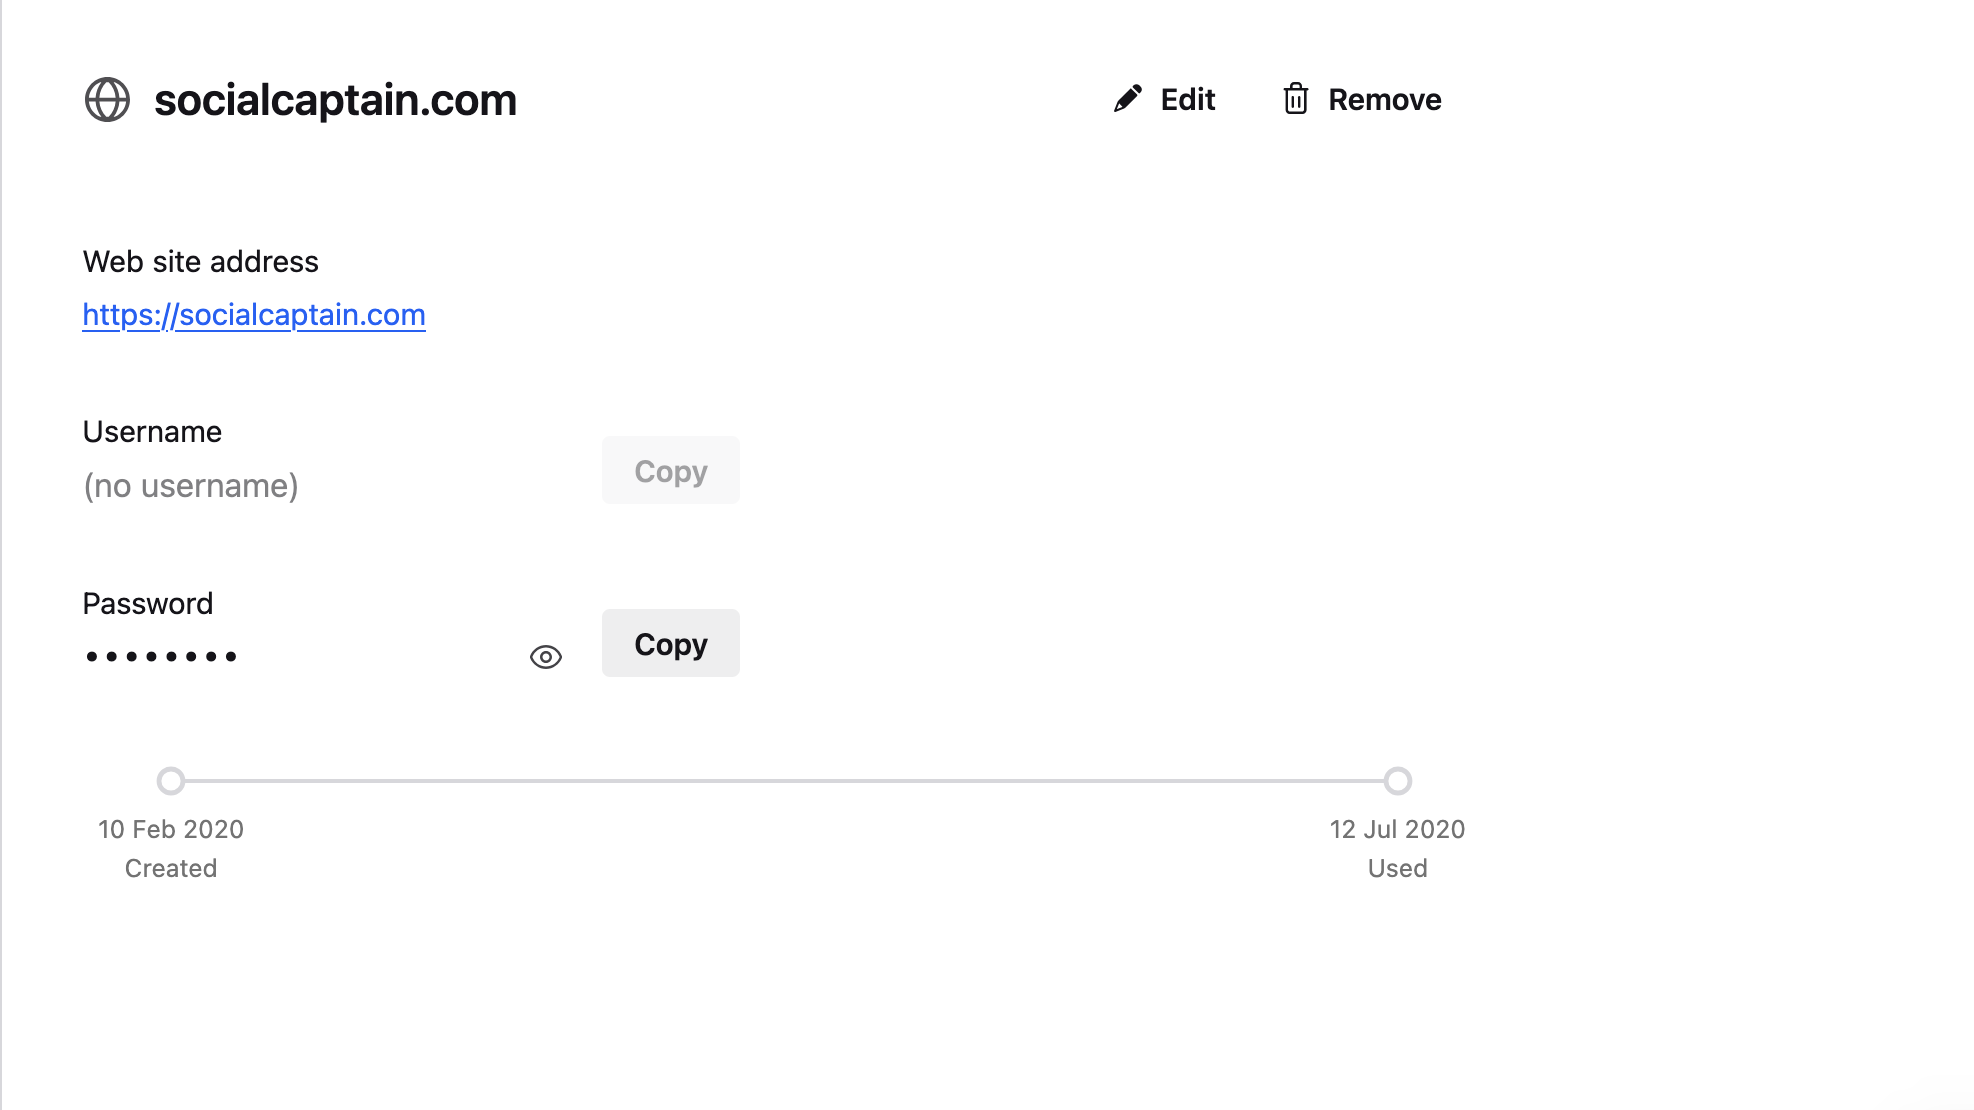
Task: Click the Used timeline circle marker
Action: 1398,781
